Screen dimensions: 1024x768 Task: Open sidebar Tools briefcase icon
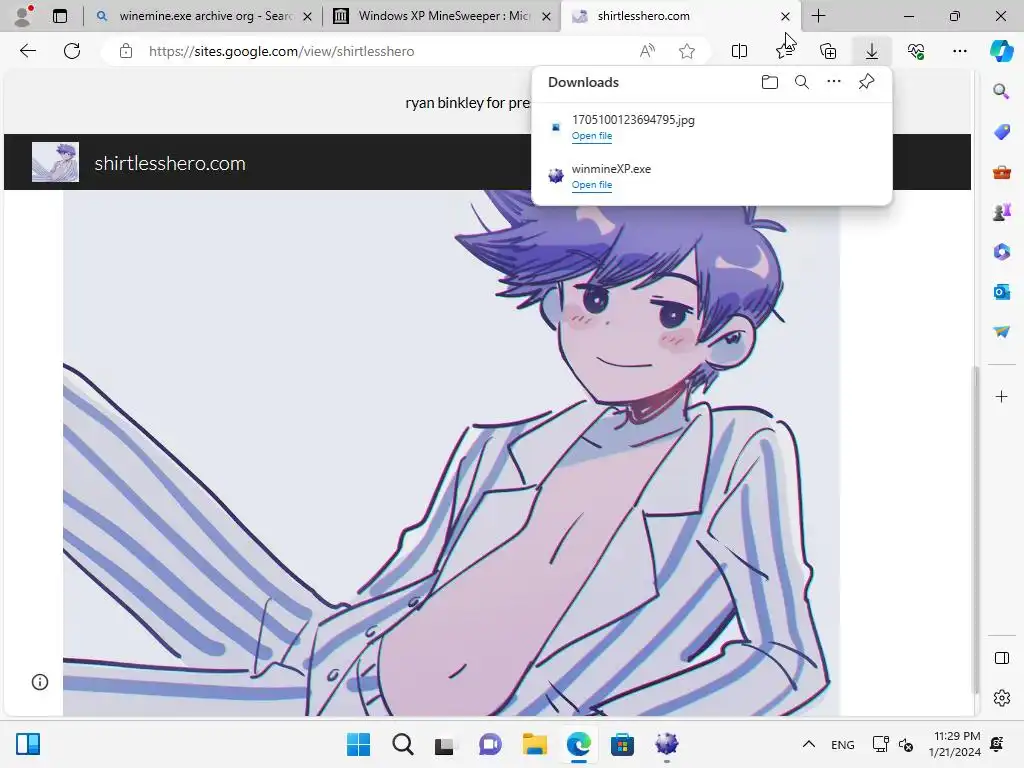pos(1001,172)
